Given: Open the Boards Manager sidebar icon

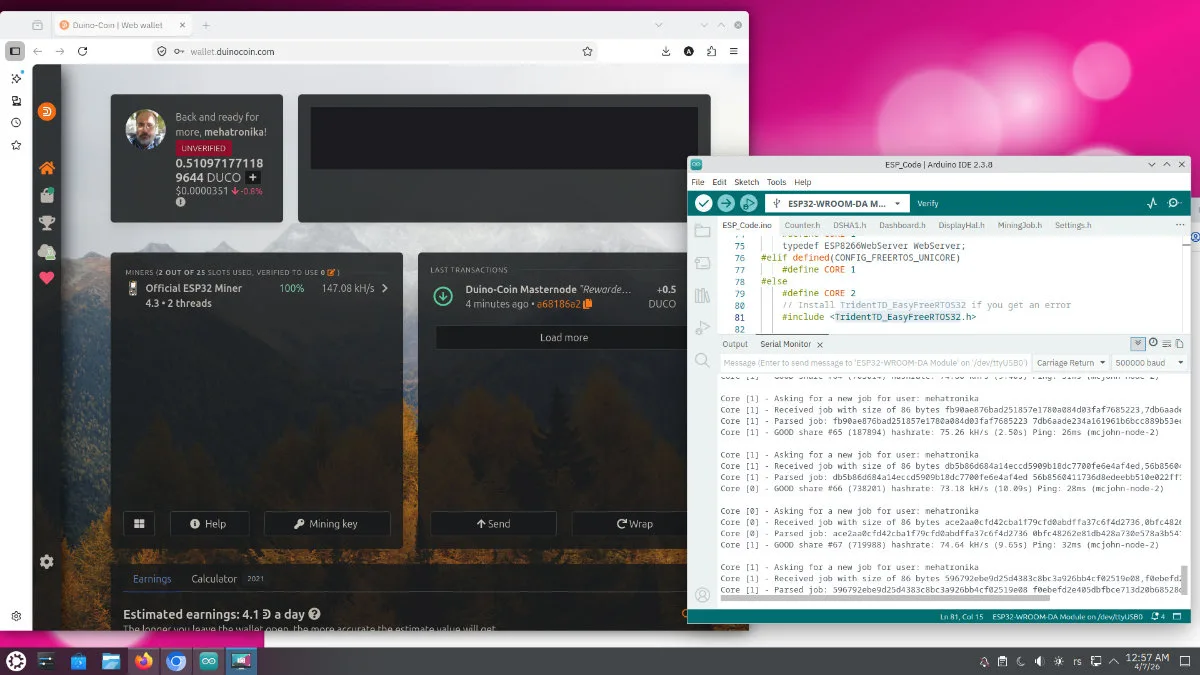Looking at the screenshot, I should coord(702,263).
